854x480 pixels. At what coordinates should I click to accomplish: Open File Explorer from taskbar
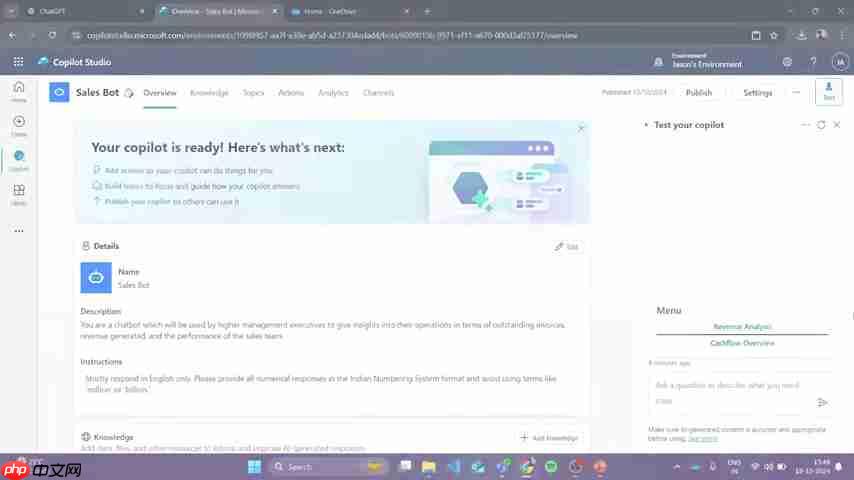pos(429,467)
